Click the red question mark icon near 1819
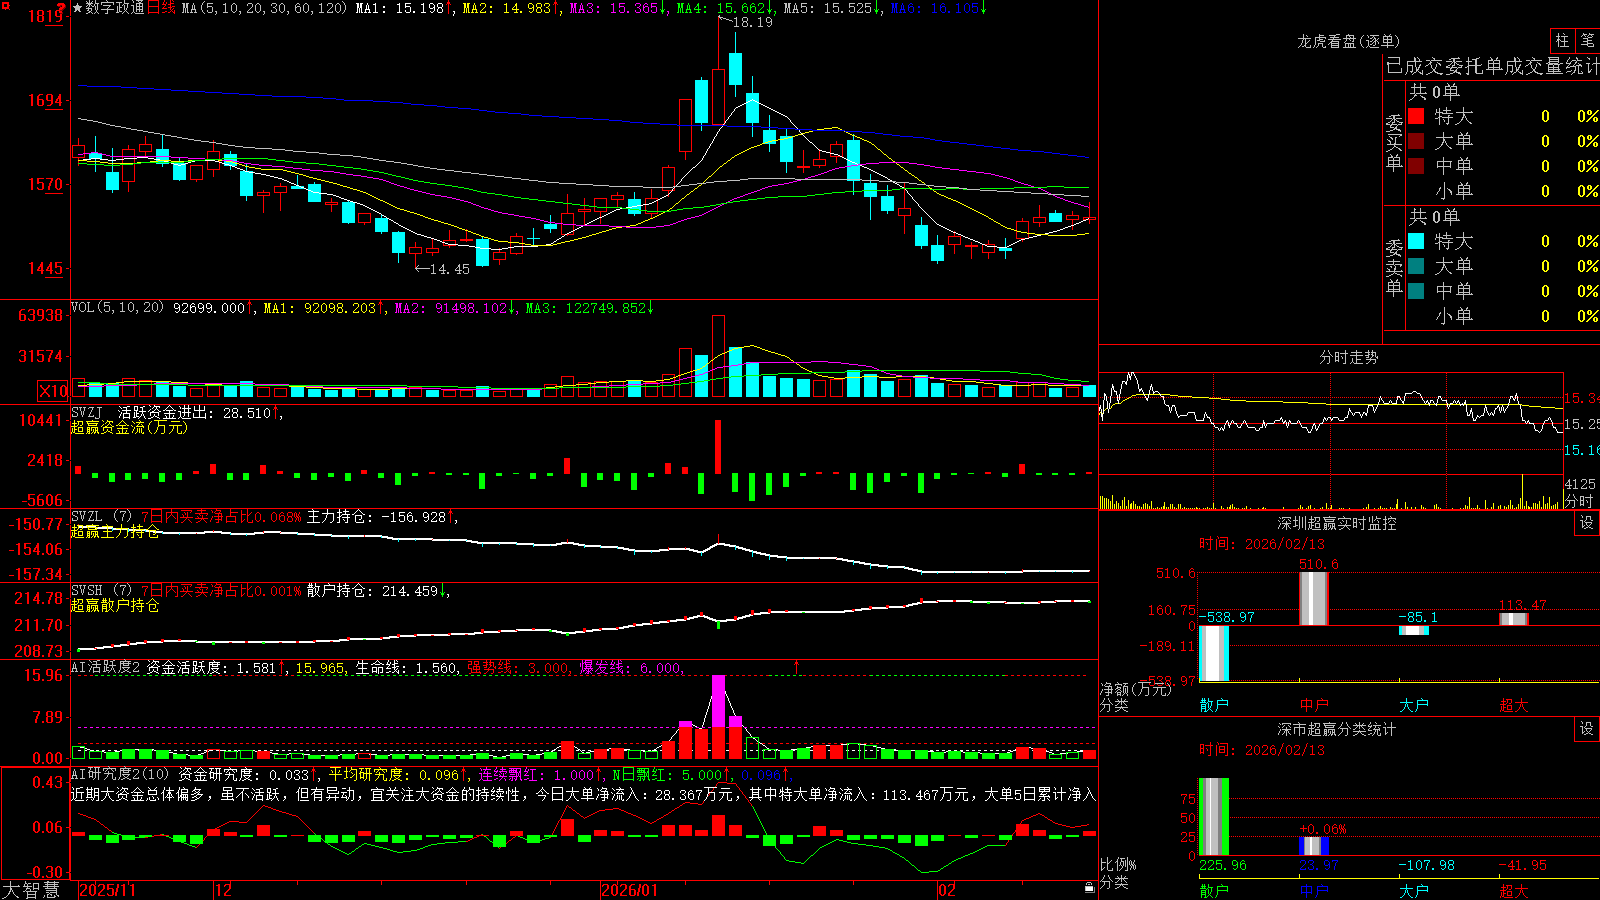The height and width of the screenshot is (900, 1600). [x=62, y=9]
